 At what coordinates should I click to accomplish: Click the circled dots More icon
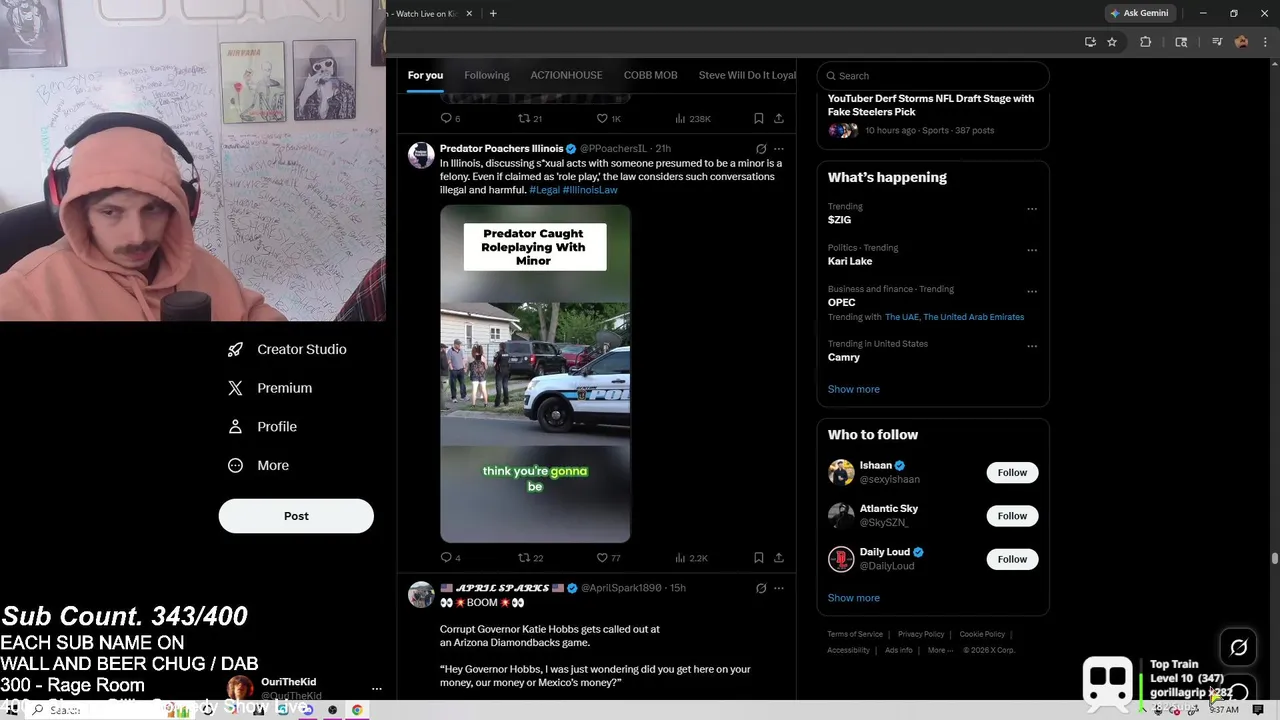click(x=235, y=465)
